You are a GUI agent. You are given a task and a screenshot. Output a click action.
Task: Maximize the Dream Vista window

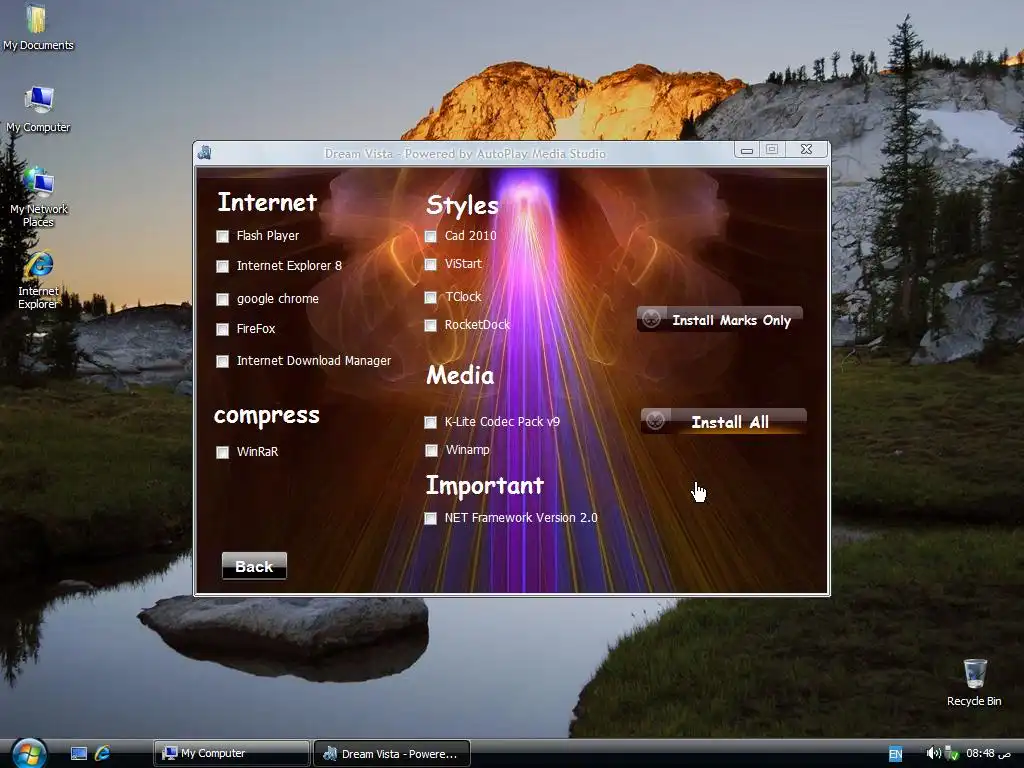point(772,150)
